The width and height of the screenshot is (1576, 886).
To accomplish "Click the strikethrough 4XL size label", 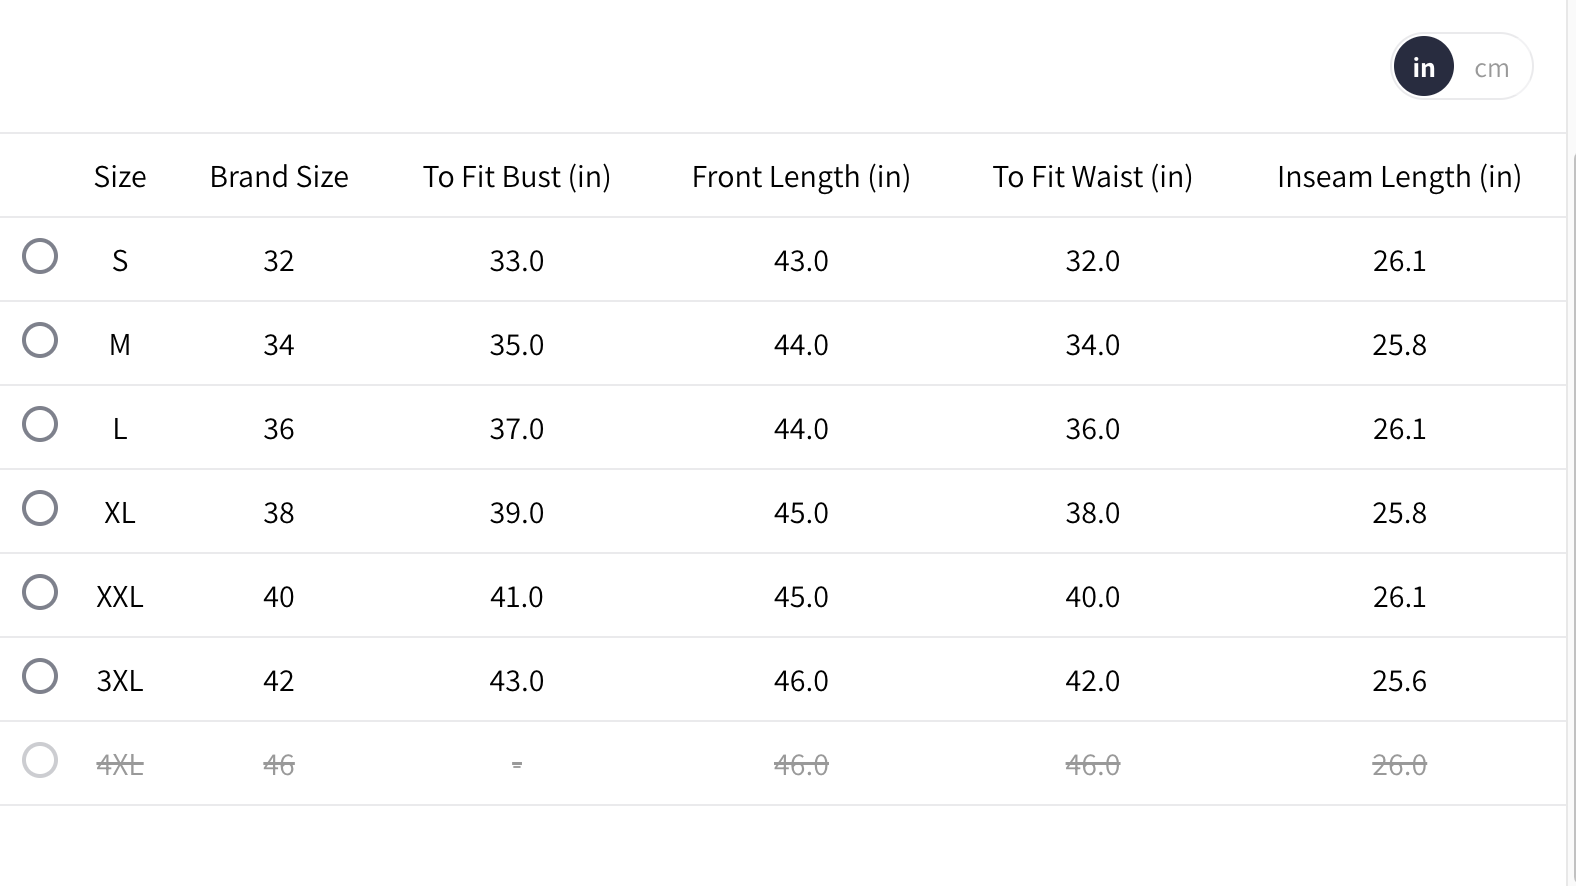I will 120,765.
